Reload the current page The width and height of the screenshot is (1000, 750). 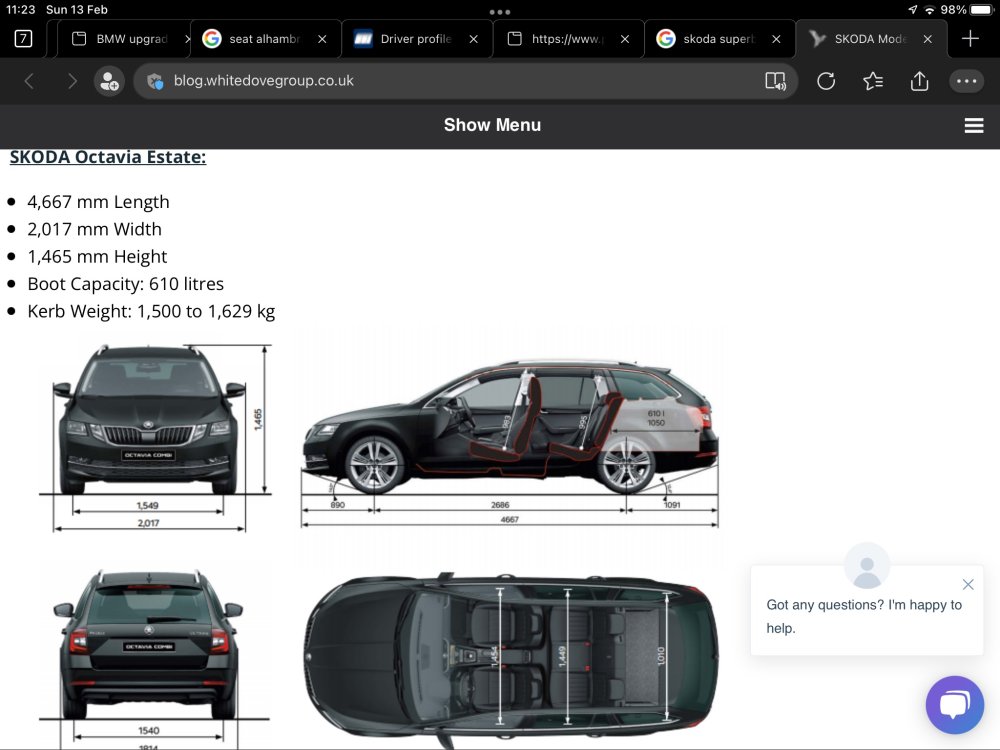click(826, 81)
